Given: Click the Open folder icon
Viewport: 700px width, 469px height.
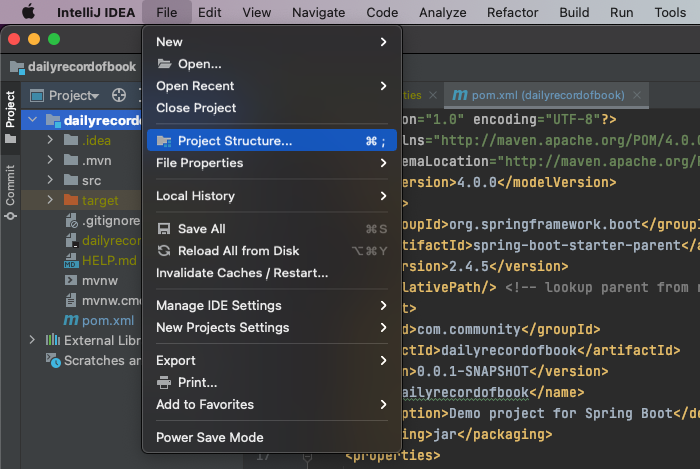Looking at the screenshot, I should tap(164, 63).
